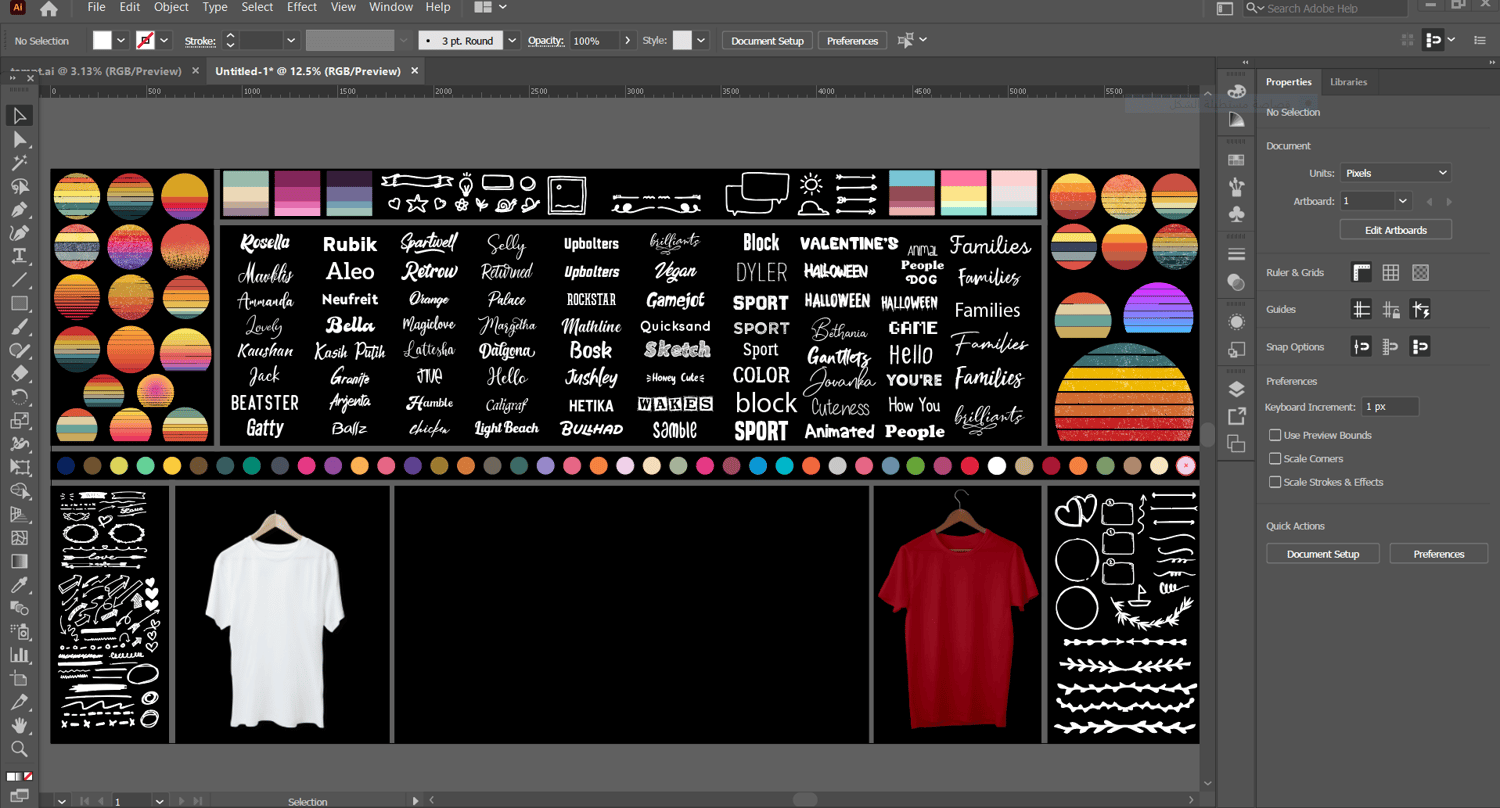Click the Style swatch in control bar
1500x808 pixels.
coord(682,41)
